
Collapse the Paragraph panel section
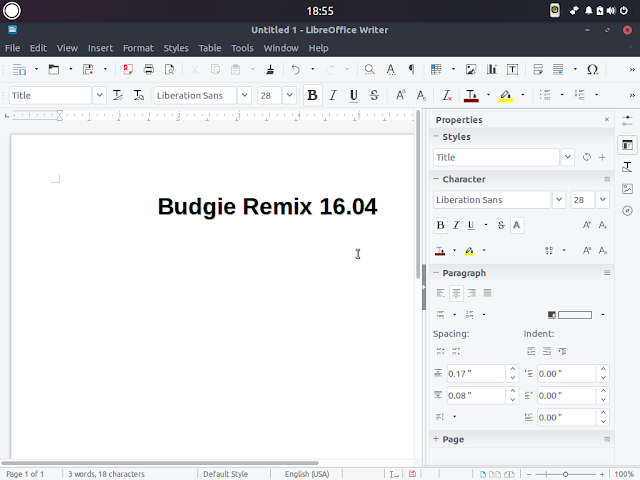click(x=436, y=273)
